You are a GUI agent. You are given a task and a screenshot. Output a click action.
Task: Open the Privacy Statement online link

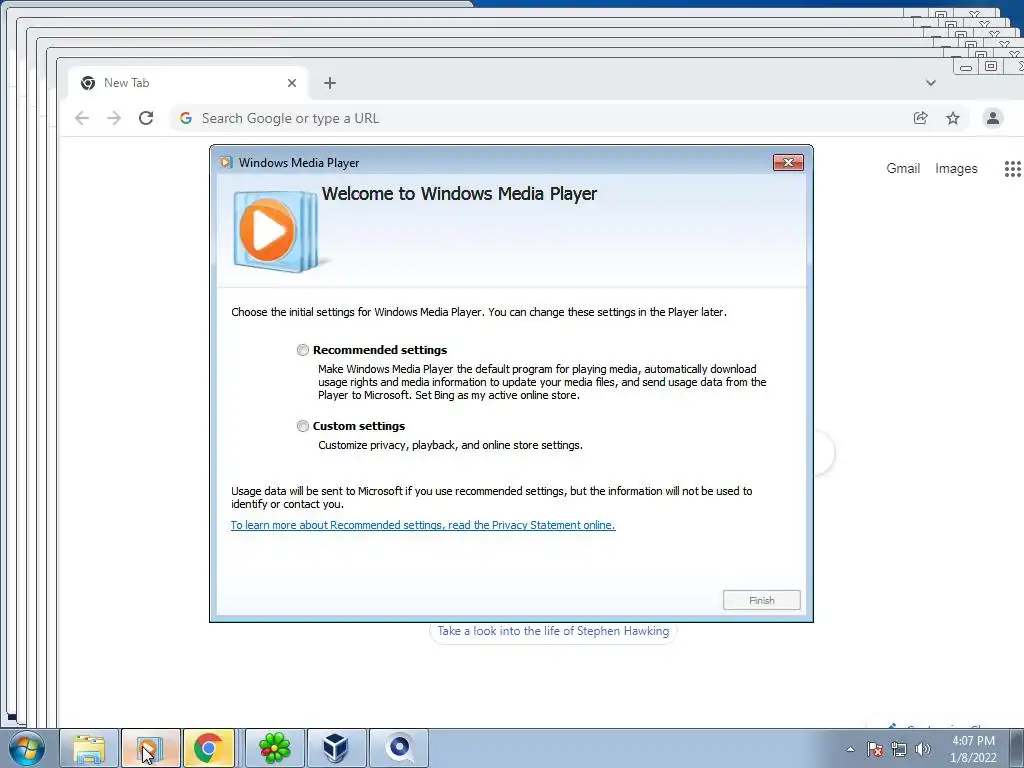tap(423, 525)
